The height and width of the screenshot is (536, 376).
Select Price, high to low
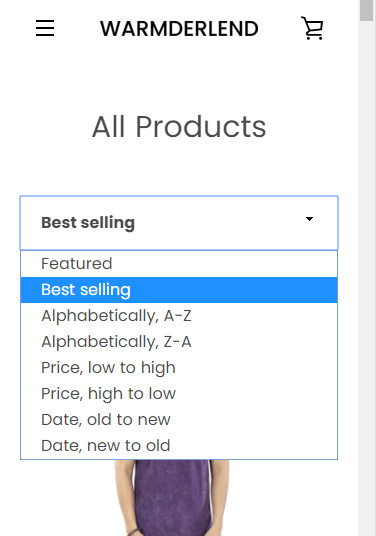(x=179, y=394)
